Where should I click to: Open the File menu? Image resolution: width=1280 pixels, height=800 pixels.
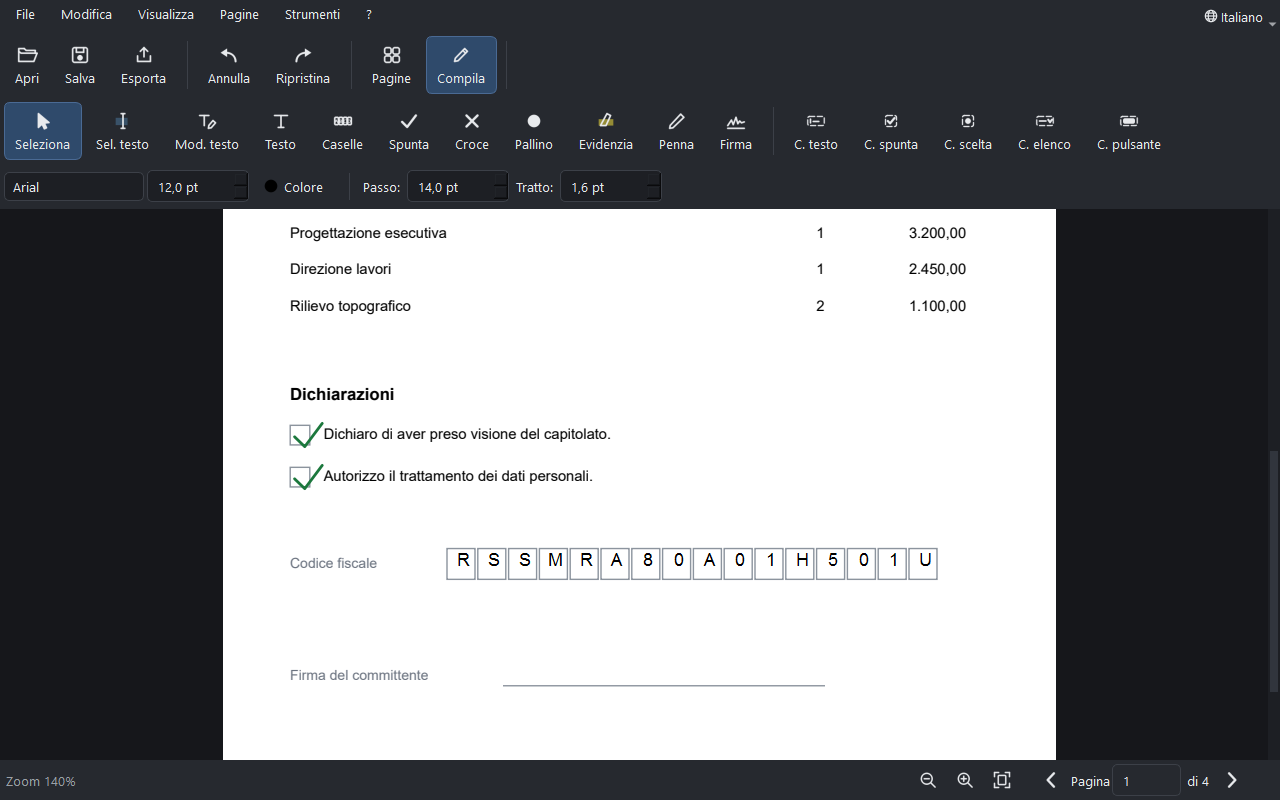coord(25,15)
